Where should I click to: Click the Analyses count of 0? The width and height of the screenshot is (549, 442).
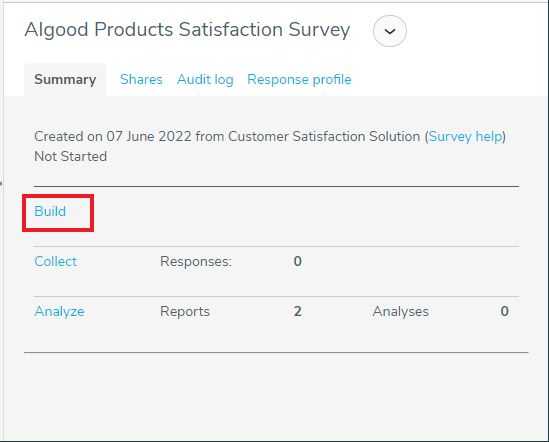tap(505, 311)
